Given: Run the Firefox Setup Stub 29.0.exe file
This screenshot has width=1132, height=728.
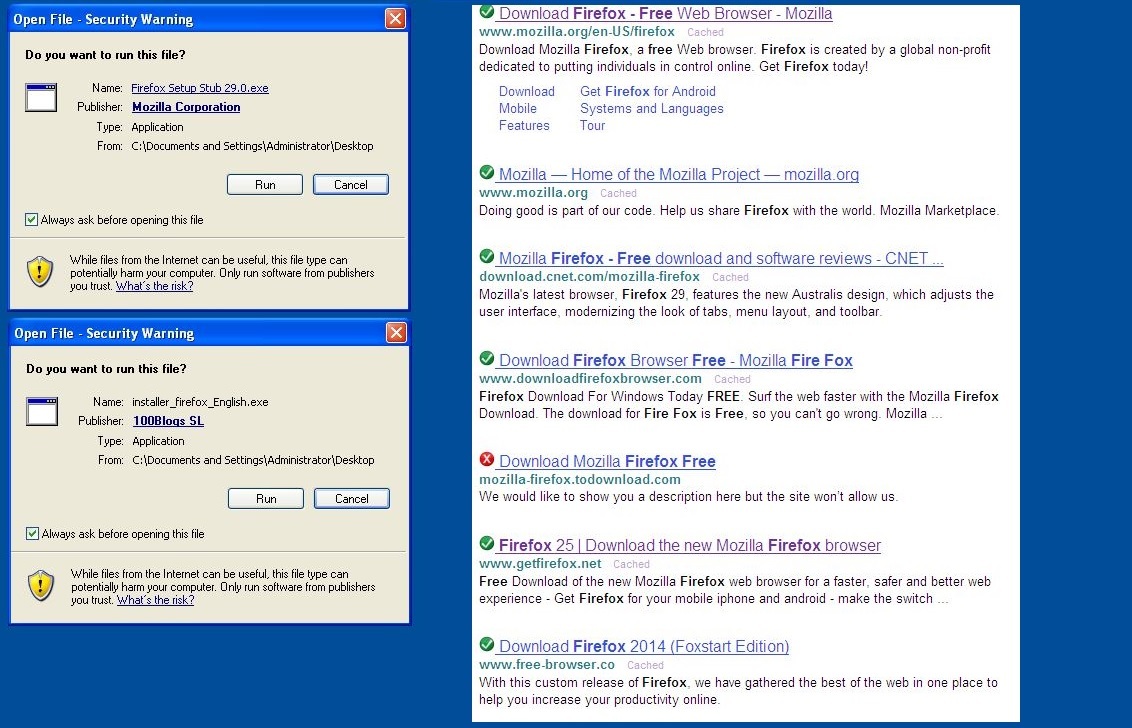Looking at the screenshot, I should pyautogui.click(x=265, y=185).
